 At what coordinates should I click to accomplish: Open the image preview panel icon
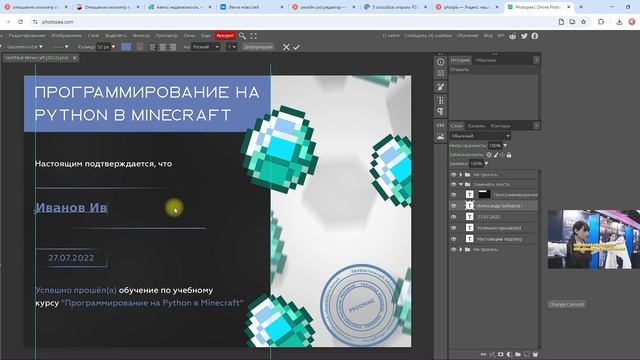pyautogui.click(x=440, y=137)
